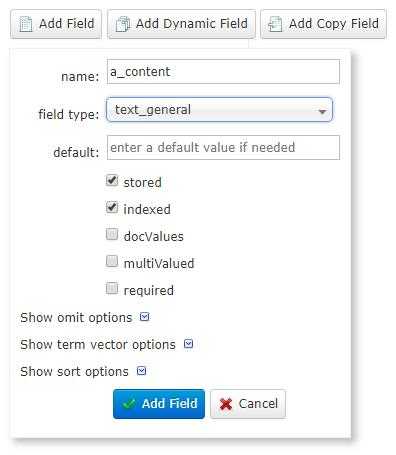The image size is (396, 455).
Task: Click the Add Copy Field icon
Action: [x=276, y=24]
